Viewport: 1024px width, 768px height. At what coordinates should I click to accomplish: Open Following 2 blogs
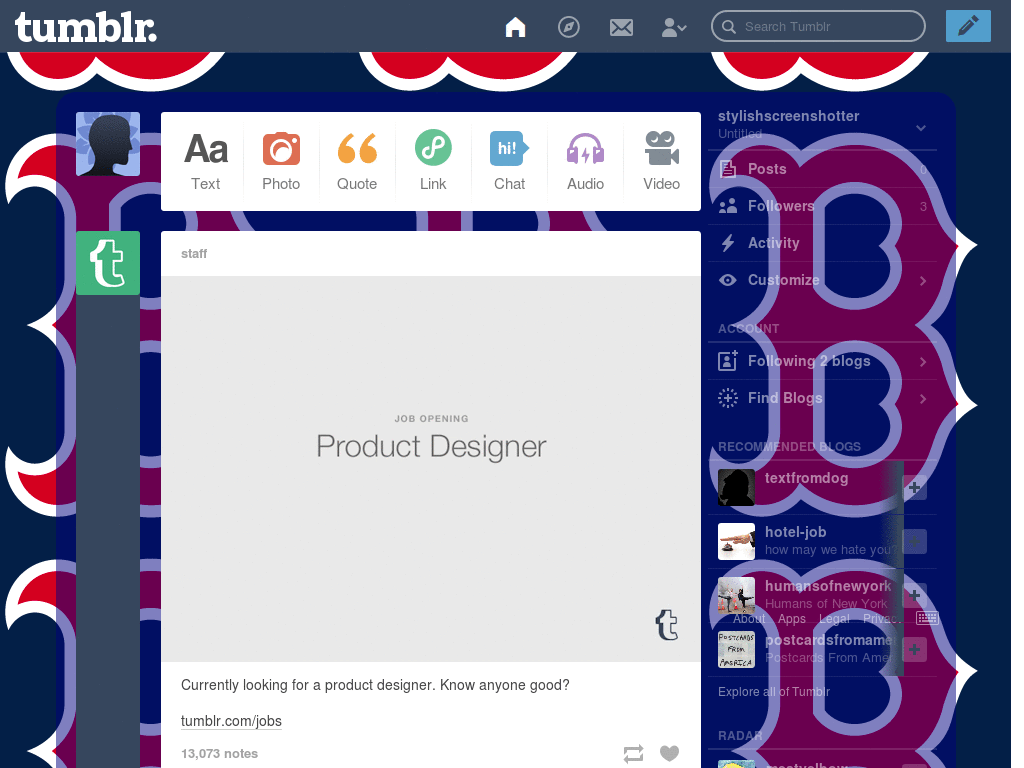point(822,361)
